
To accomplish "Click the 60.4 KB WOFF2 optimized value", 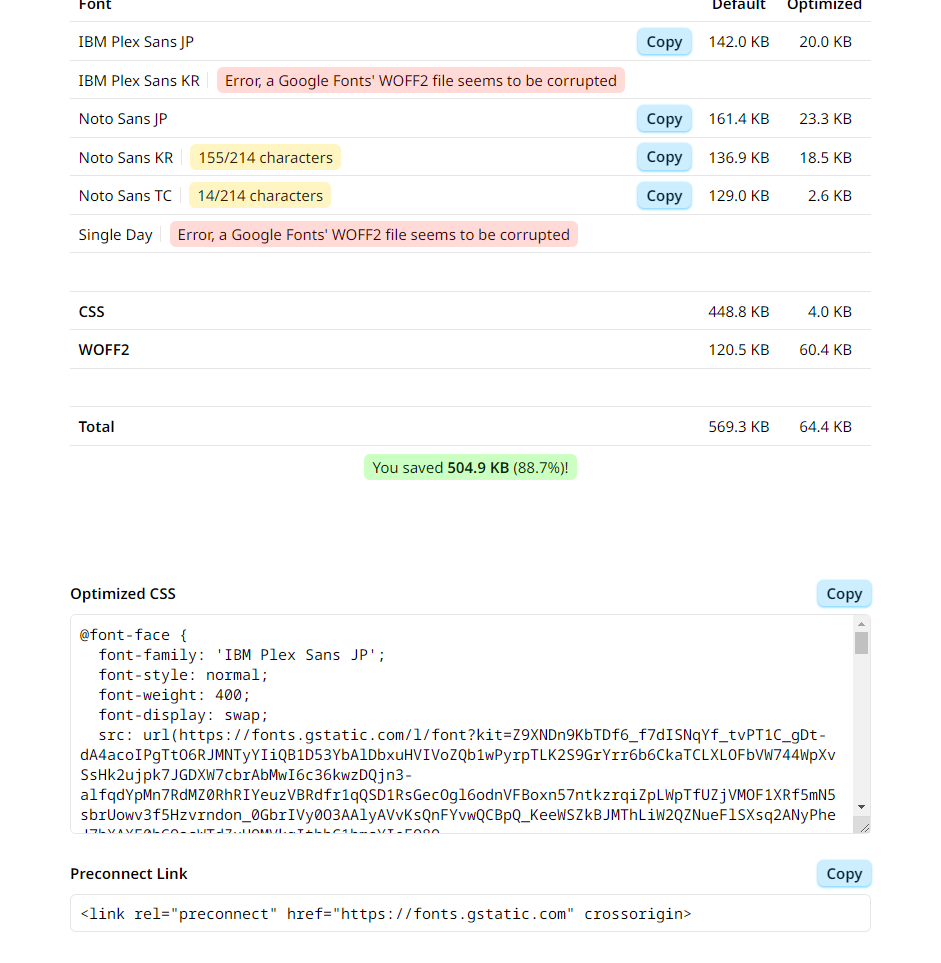I will click(826, 350).
